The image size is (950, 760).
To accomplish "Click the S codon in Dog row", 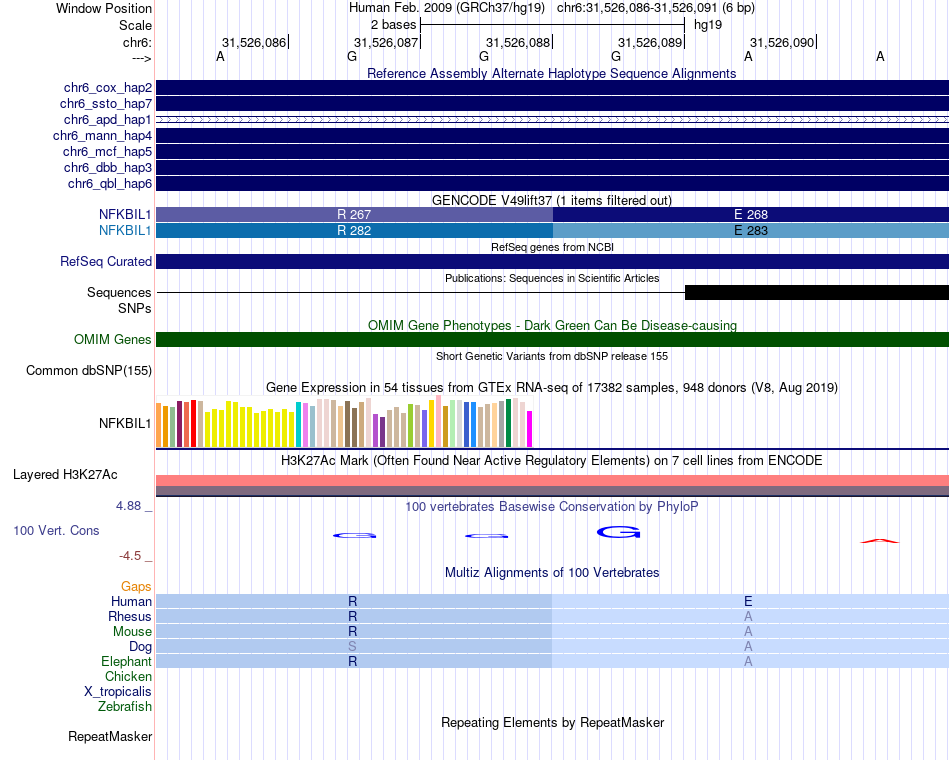I will [x=352, y=647].
